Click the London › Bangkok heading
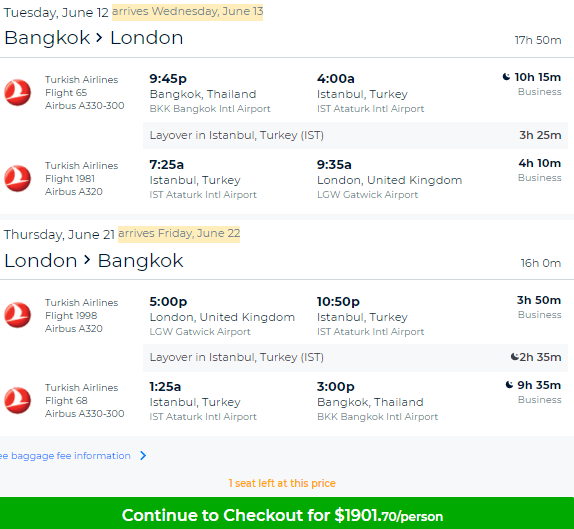This screenshot has height=529, width=574. point(94,260)
